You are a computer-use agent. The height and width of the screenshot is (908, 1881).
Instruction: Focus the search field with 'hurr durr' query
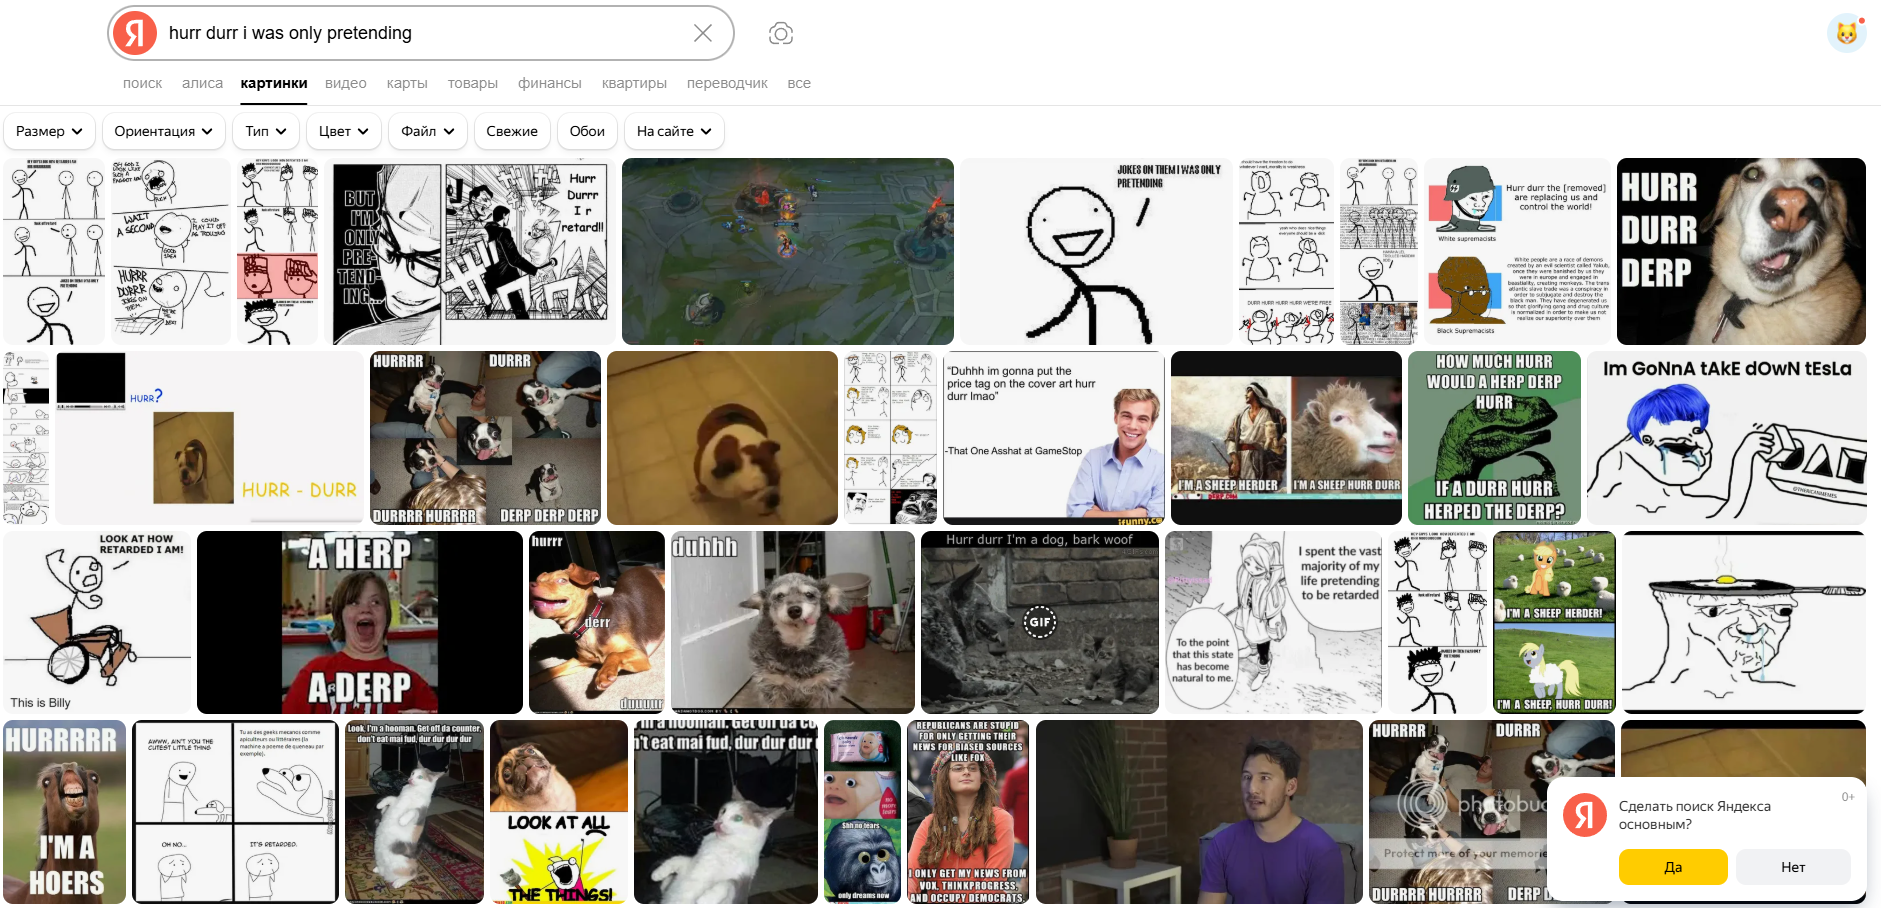[425, 33]
